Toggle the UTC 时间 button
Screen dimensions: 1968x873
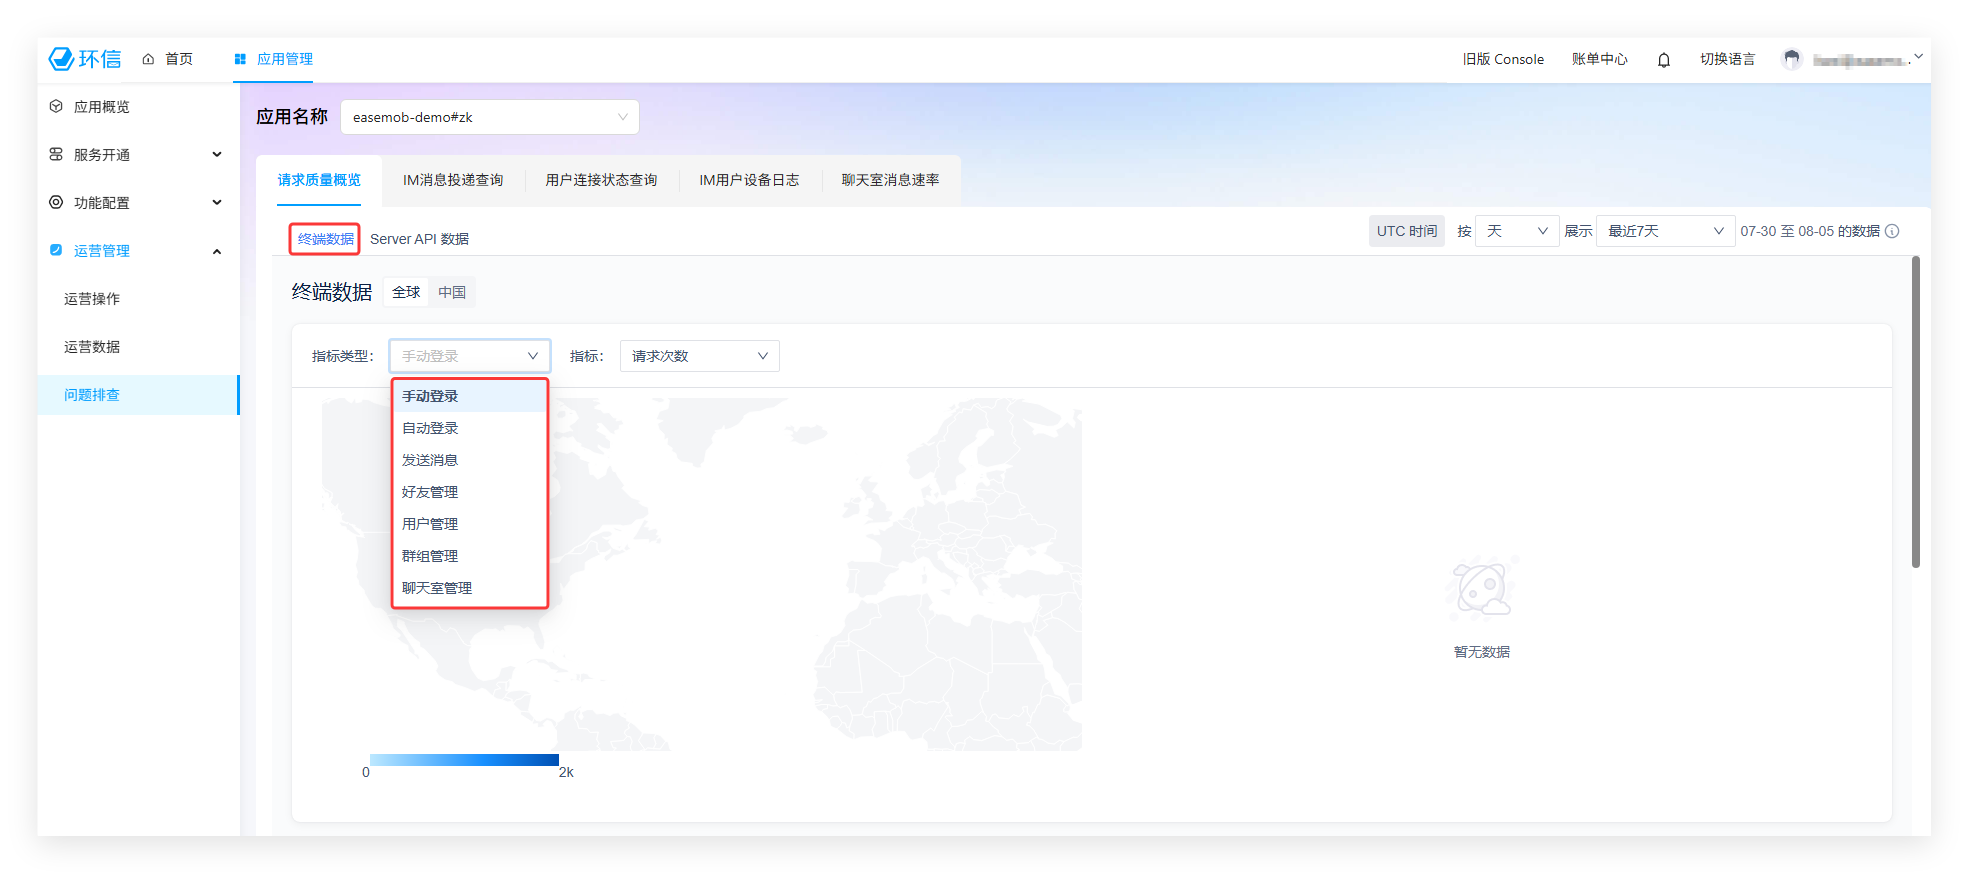tap(1406, 232)
